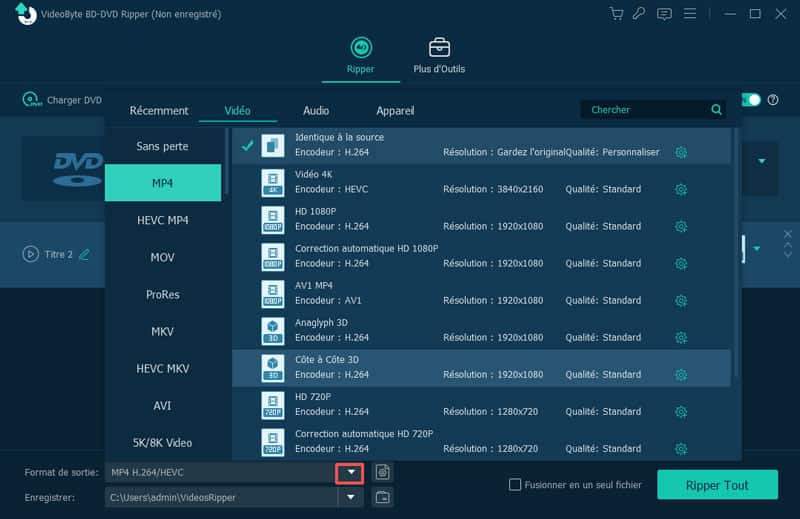Screen dimensions: 800x519
Task: Open settings gear for Vidéo 4K profile
Action: [681, 189]
